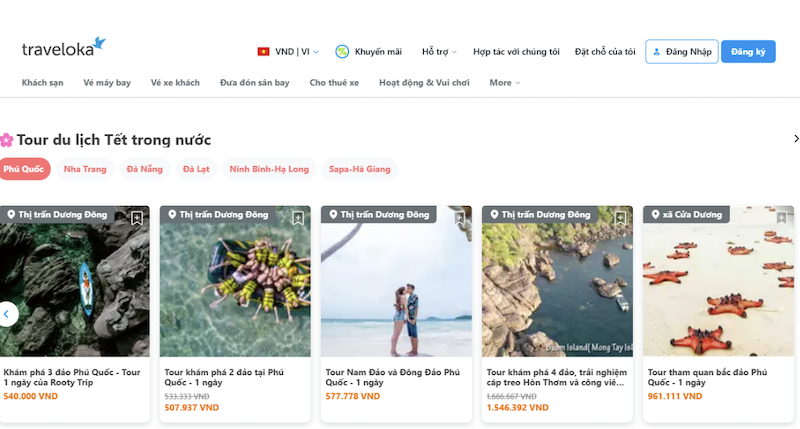Go to Vé máy bay section
Image resolution: width=800 pixels, height=429 pixels.
pos(107,83)
